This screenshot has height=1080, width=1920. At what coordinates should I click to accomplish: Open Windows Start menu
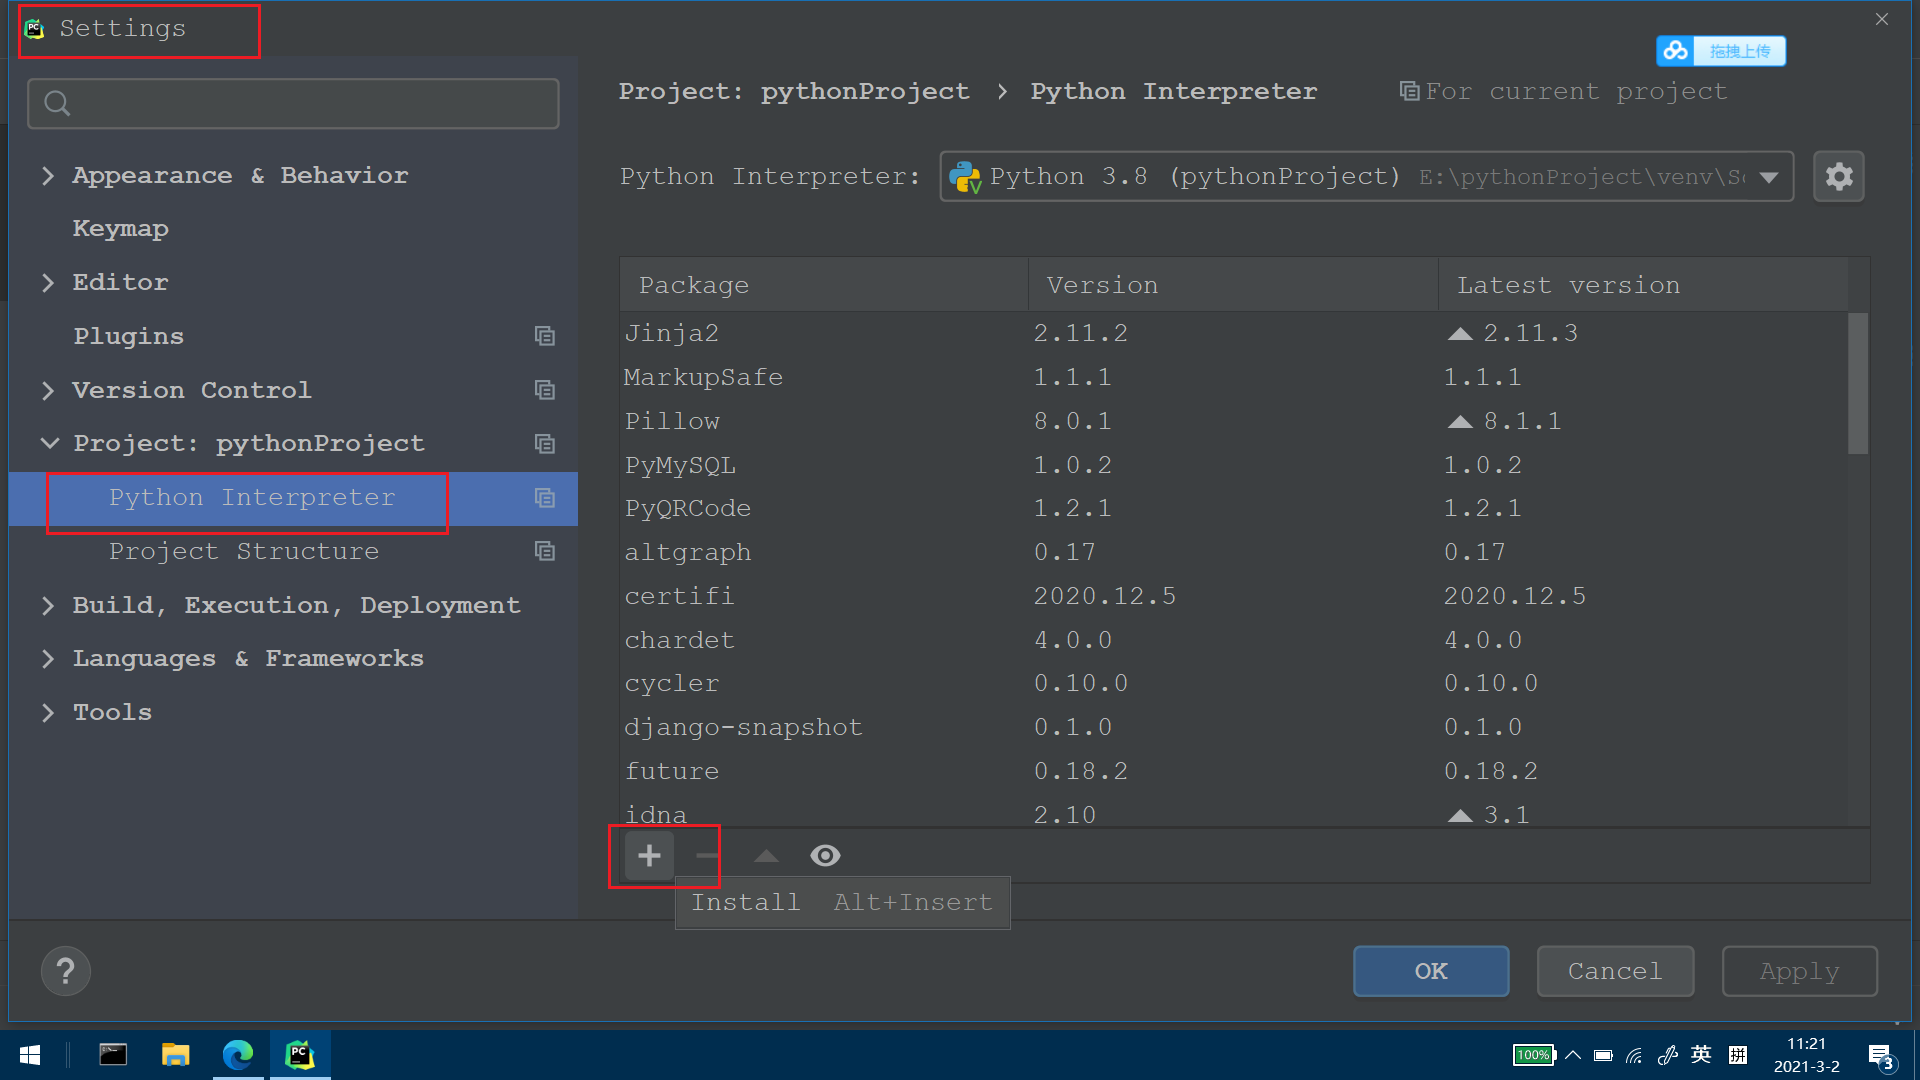[x=30, y=1055]
